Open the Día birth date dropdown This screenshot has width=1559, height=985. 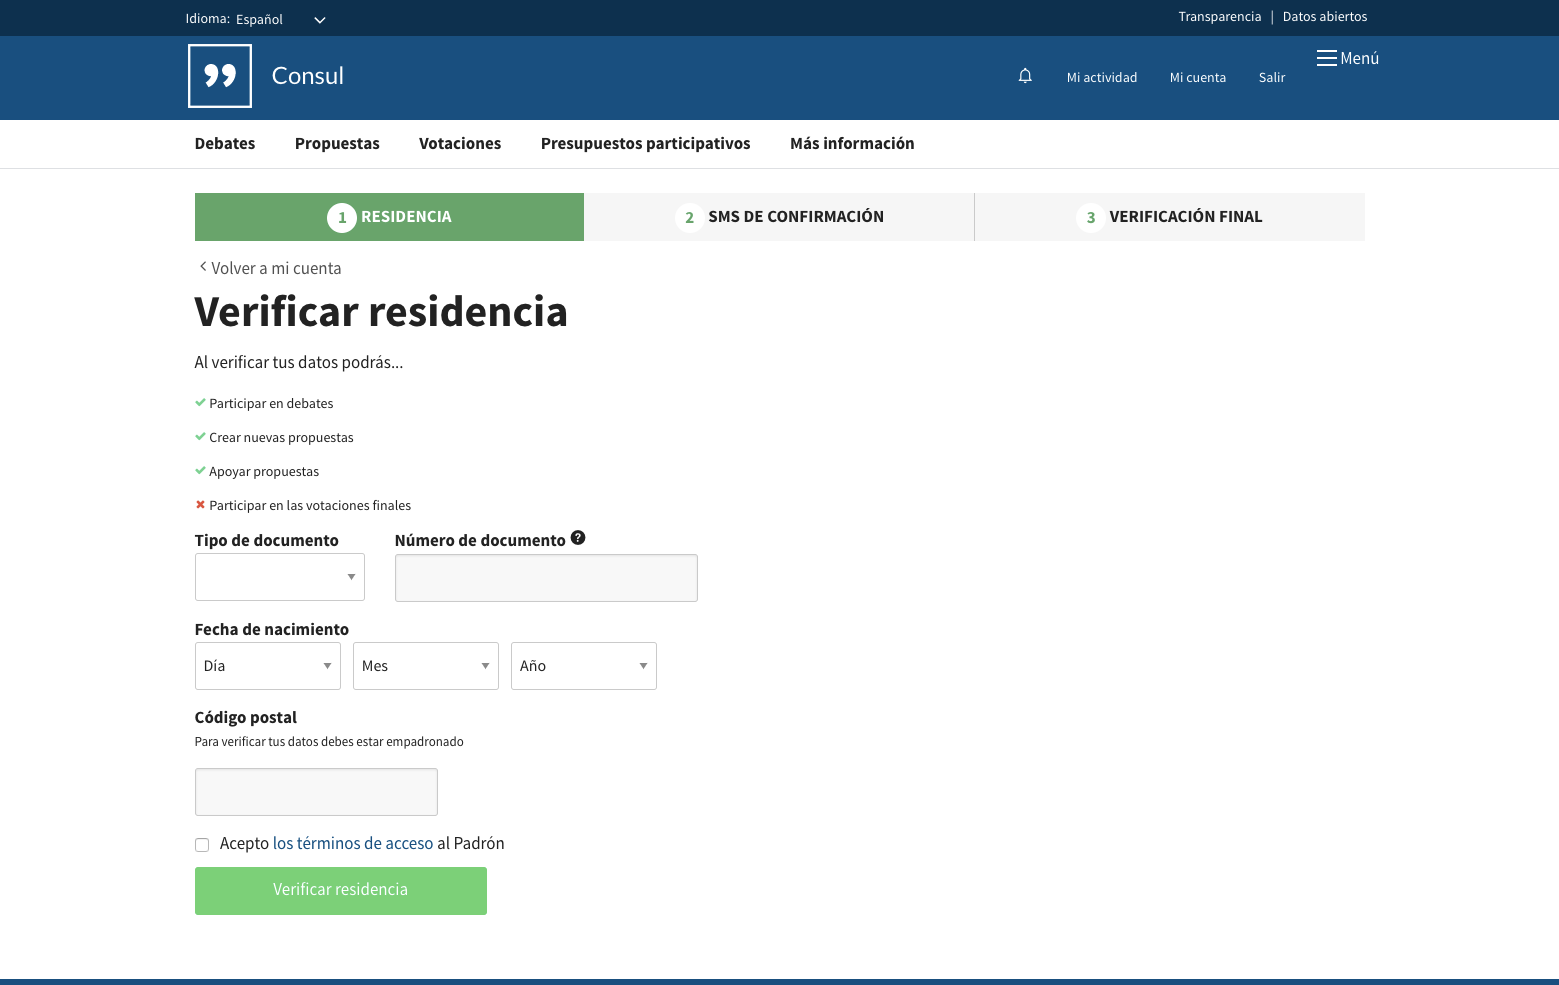click(268, 666)
